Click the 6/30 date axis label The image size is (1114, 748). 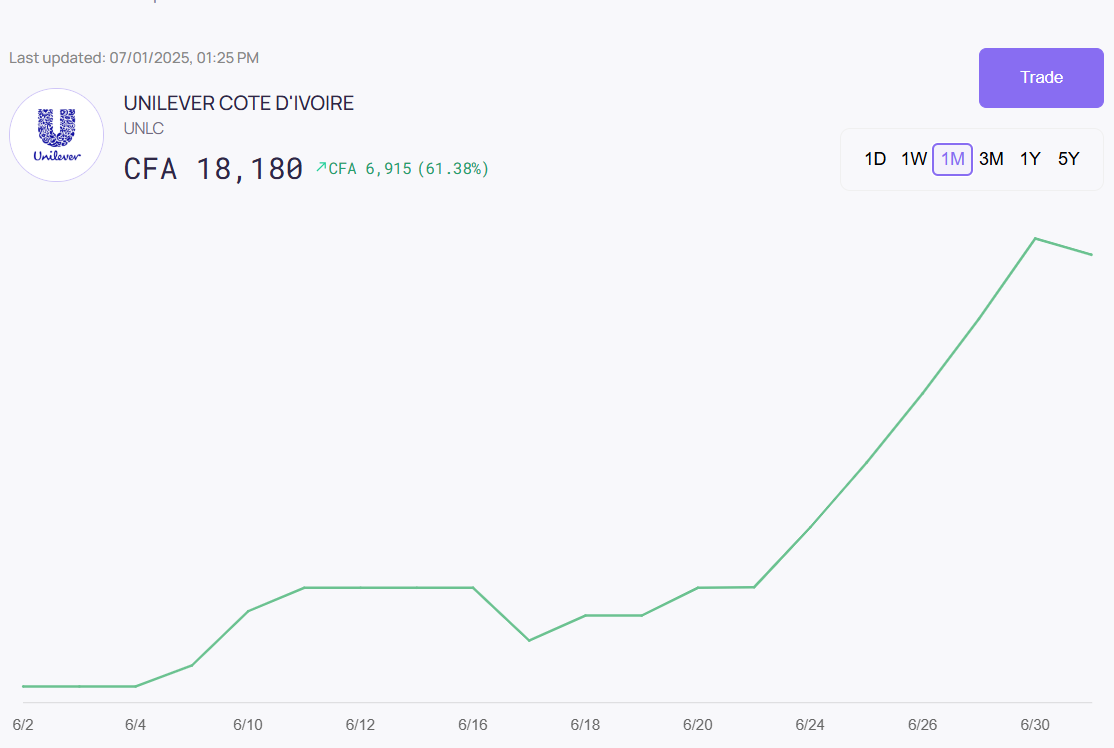pyautogui.click(x=1034, y=724)
